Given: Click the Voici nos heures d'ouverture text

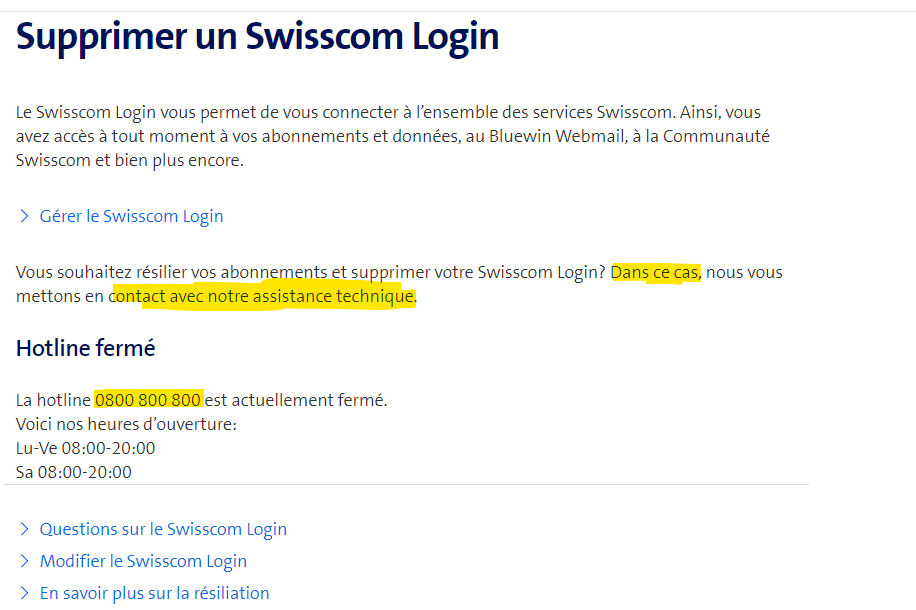Looking at the screenshot, I should [125, 424].
